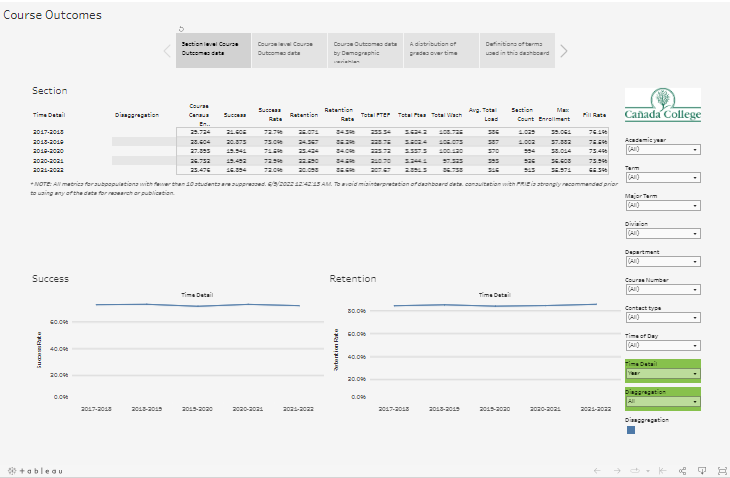Screen dimensions: 730x478
Task: Select Section level Course Outcomes data tab
Action: tap(213, 50)
